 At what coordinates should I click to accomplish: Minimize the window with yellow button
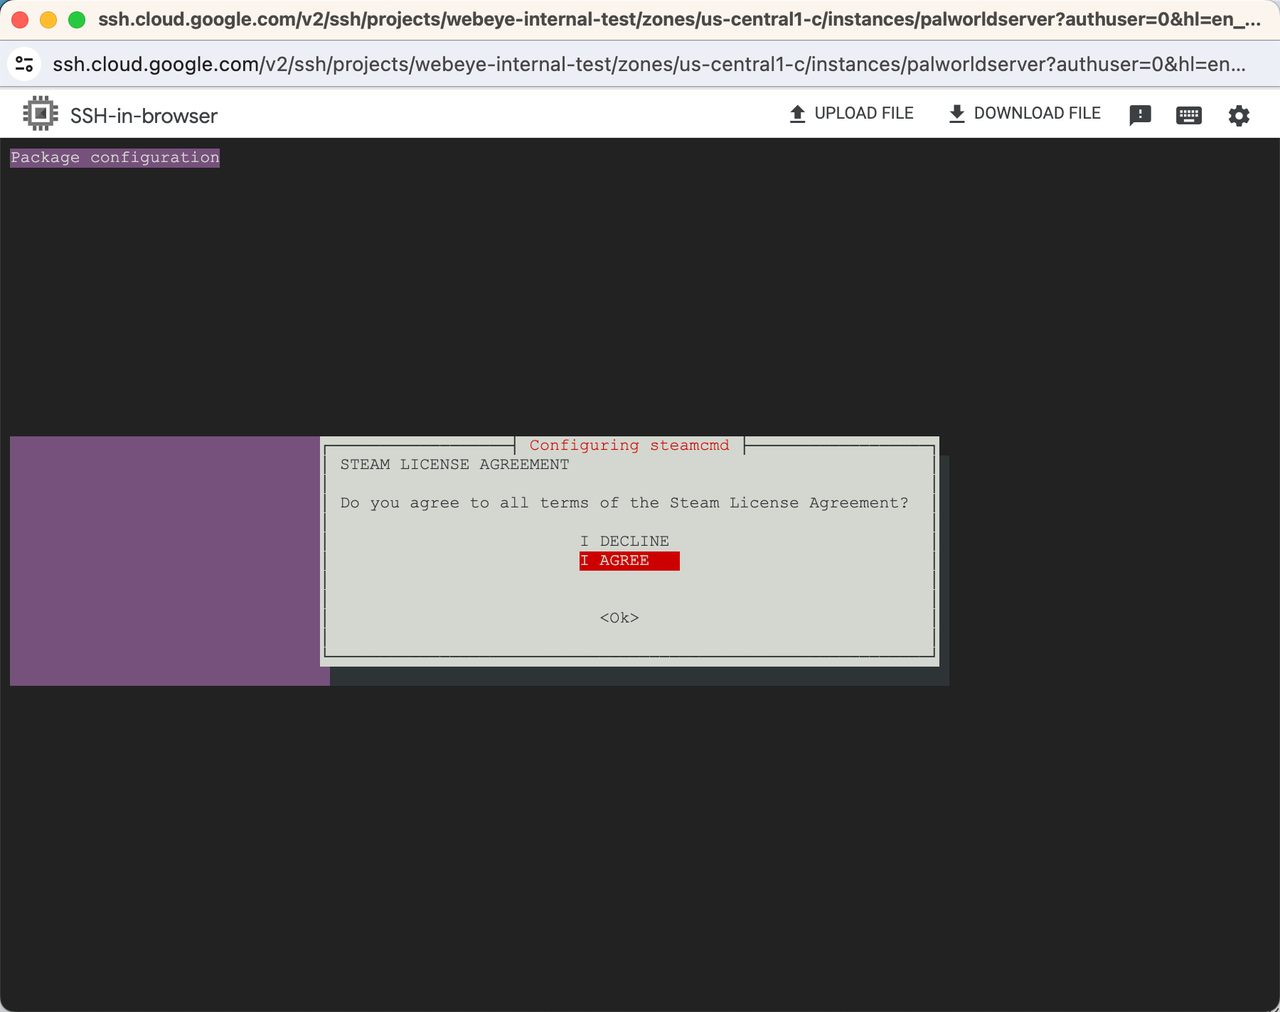[x=48, y=20]
